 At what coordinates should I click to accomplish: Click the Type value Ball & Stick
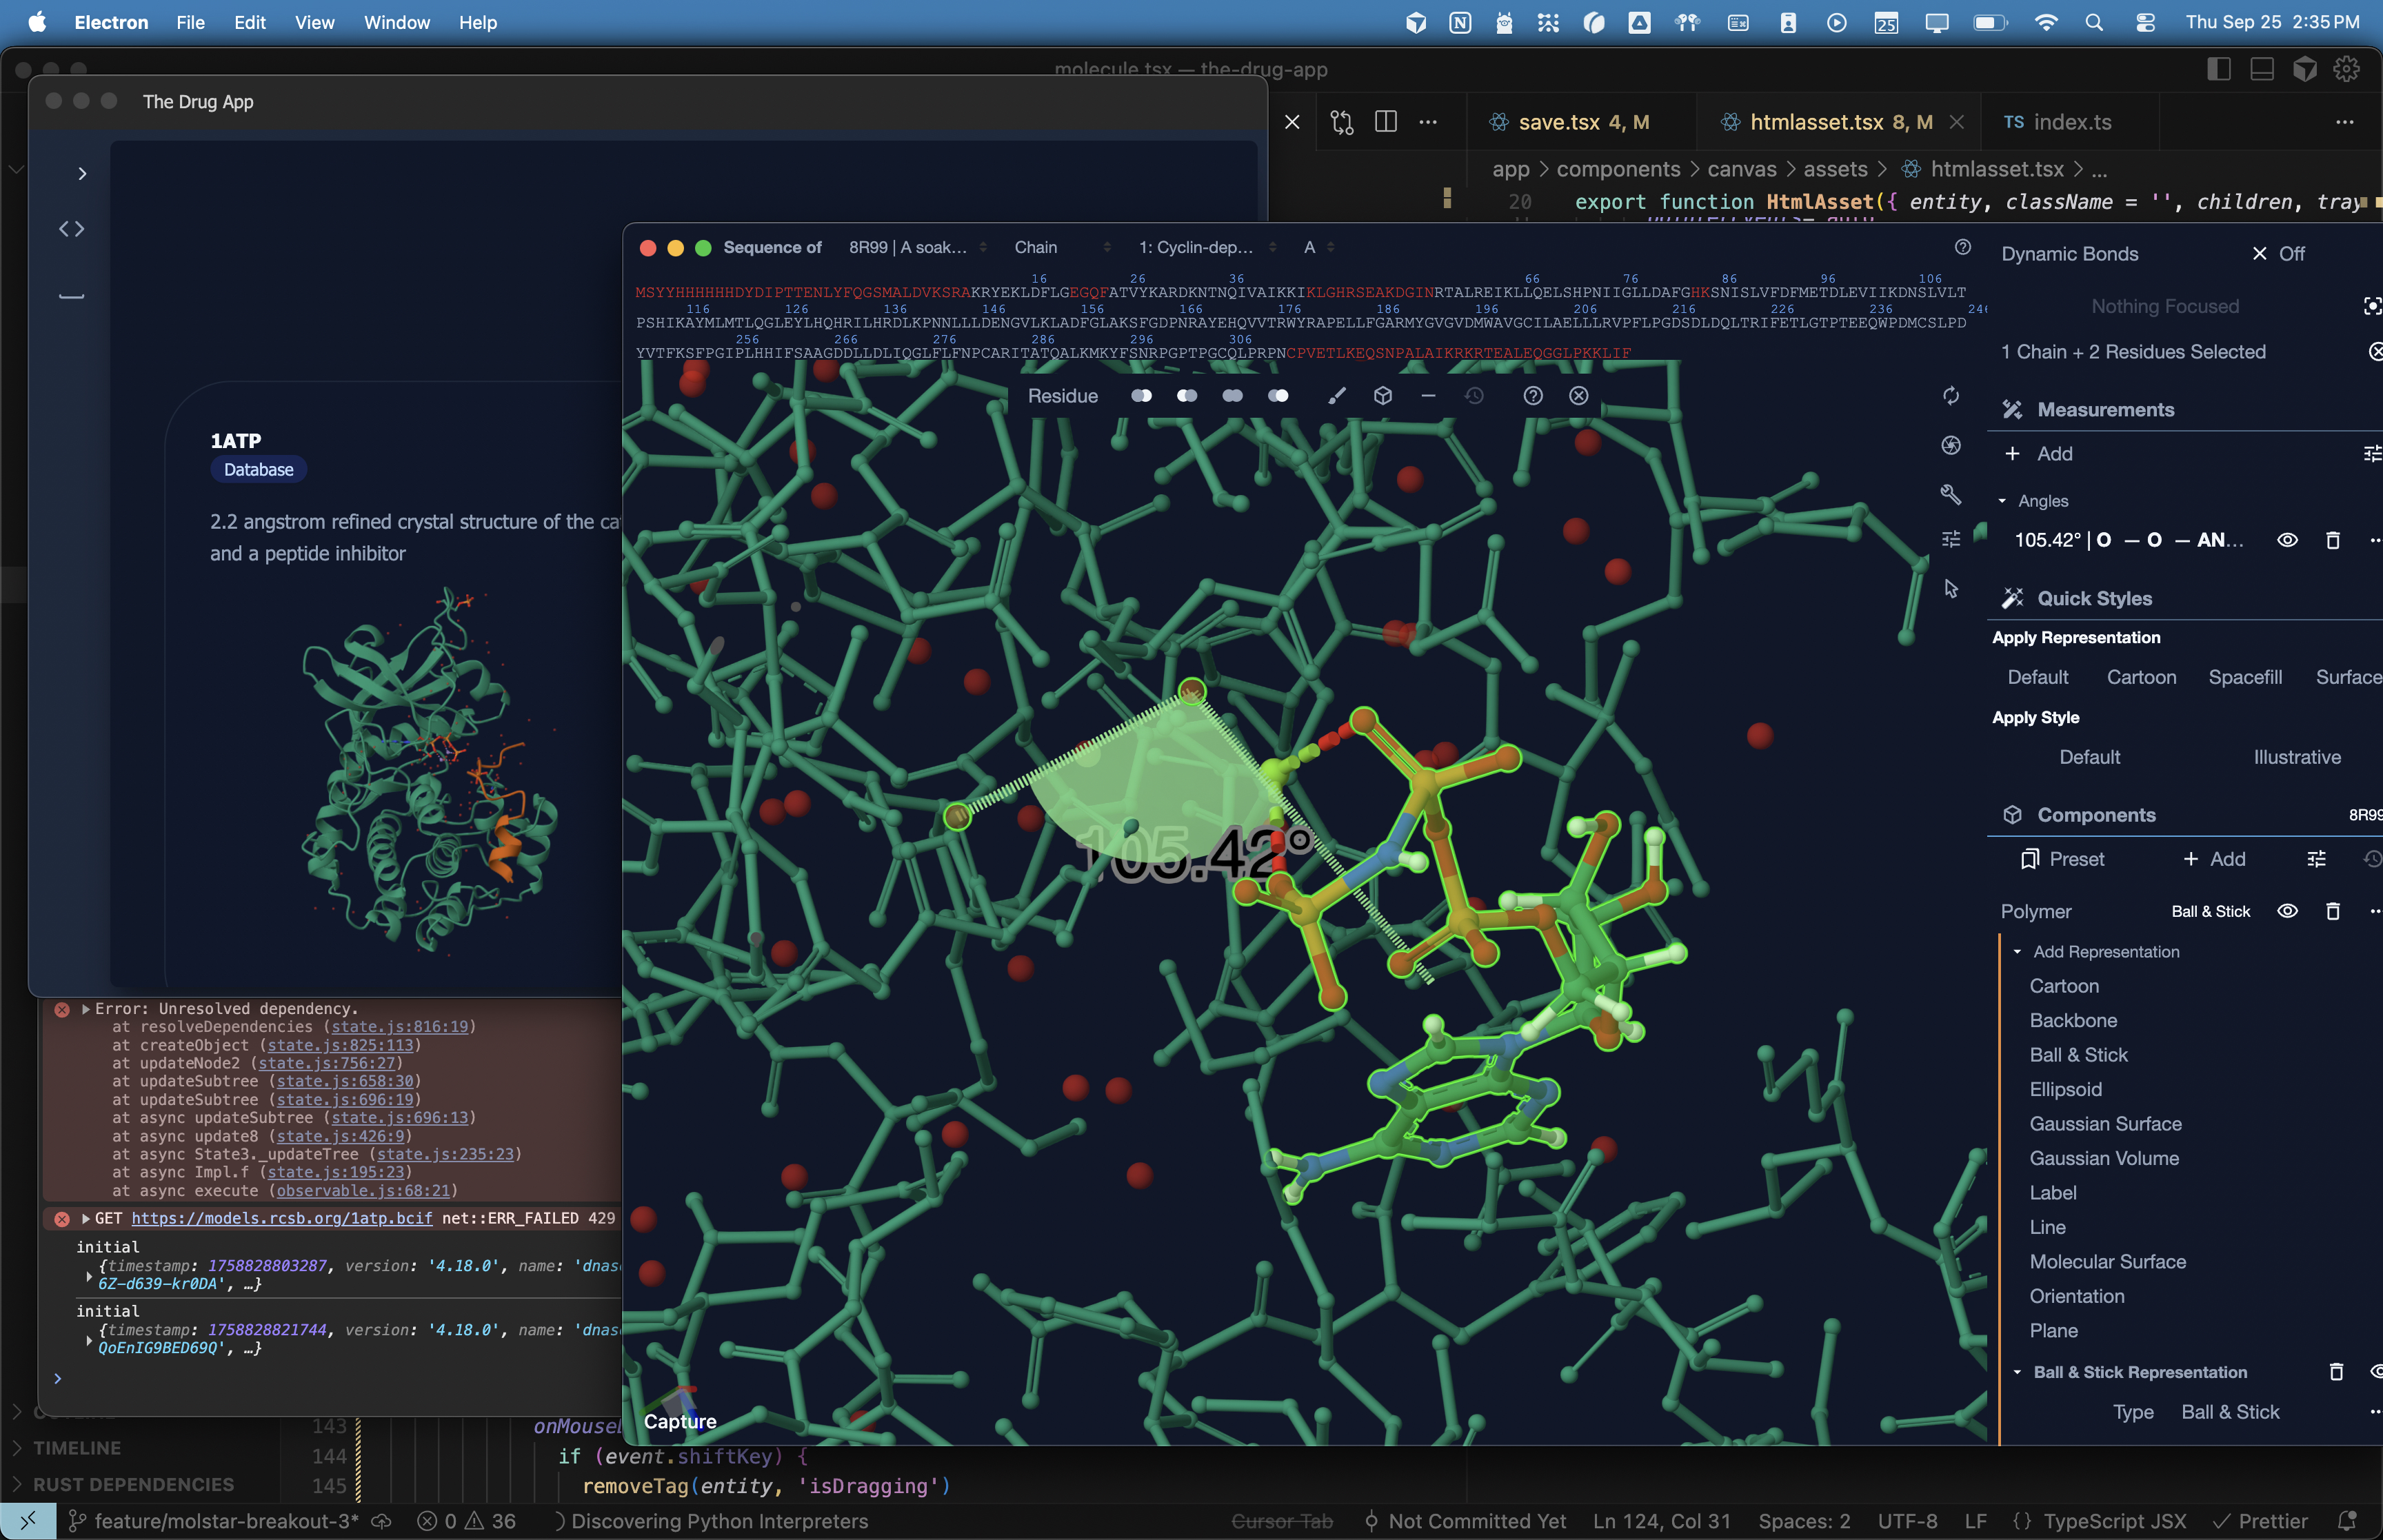click(x=2230, y=1412)
